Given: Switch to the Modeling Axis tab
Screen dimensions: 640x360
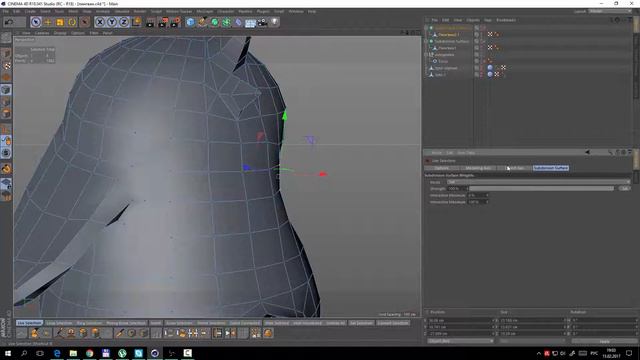Looking at the screenshot, I should (x=478, y=168).
